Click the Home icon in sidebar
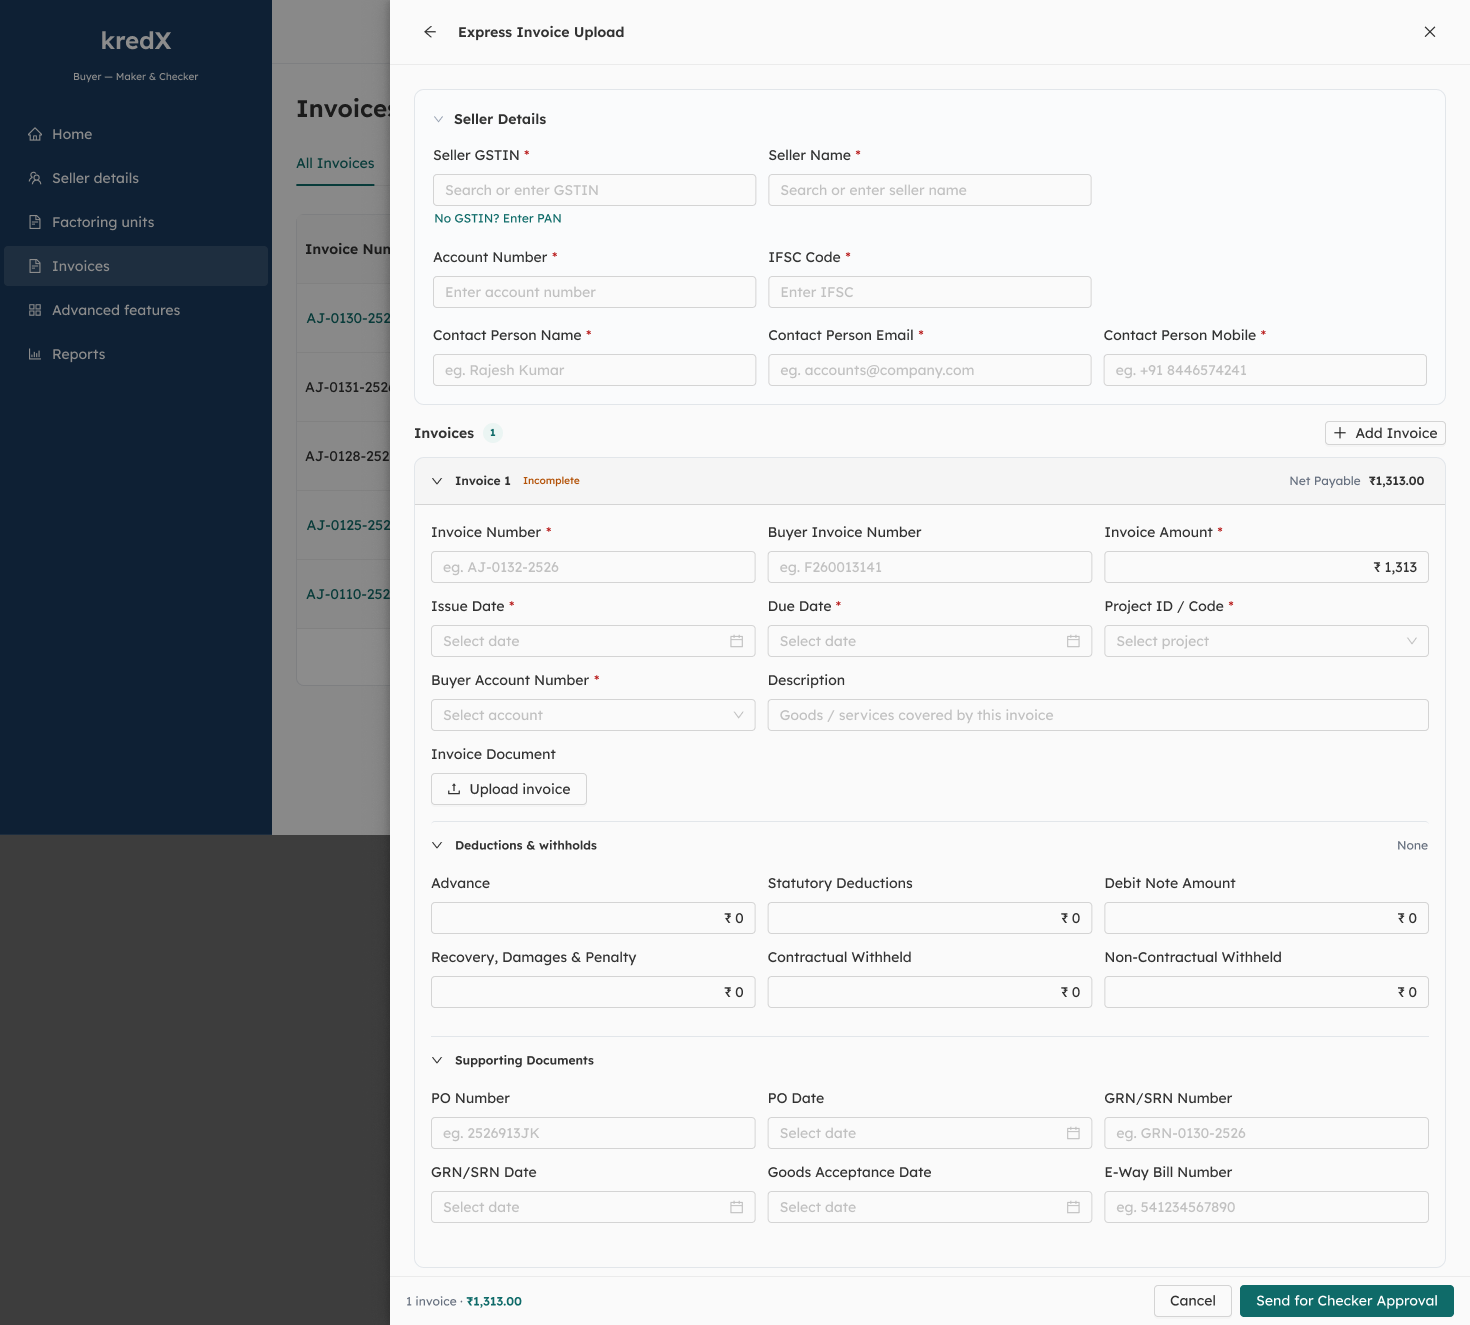The image size is (1470, 1325). point(35,134)
